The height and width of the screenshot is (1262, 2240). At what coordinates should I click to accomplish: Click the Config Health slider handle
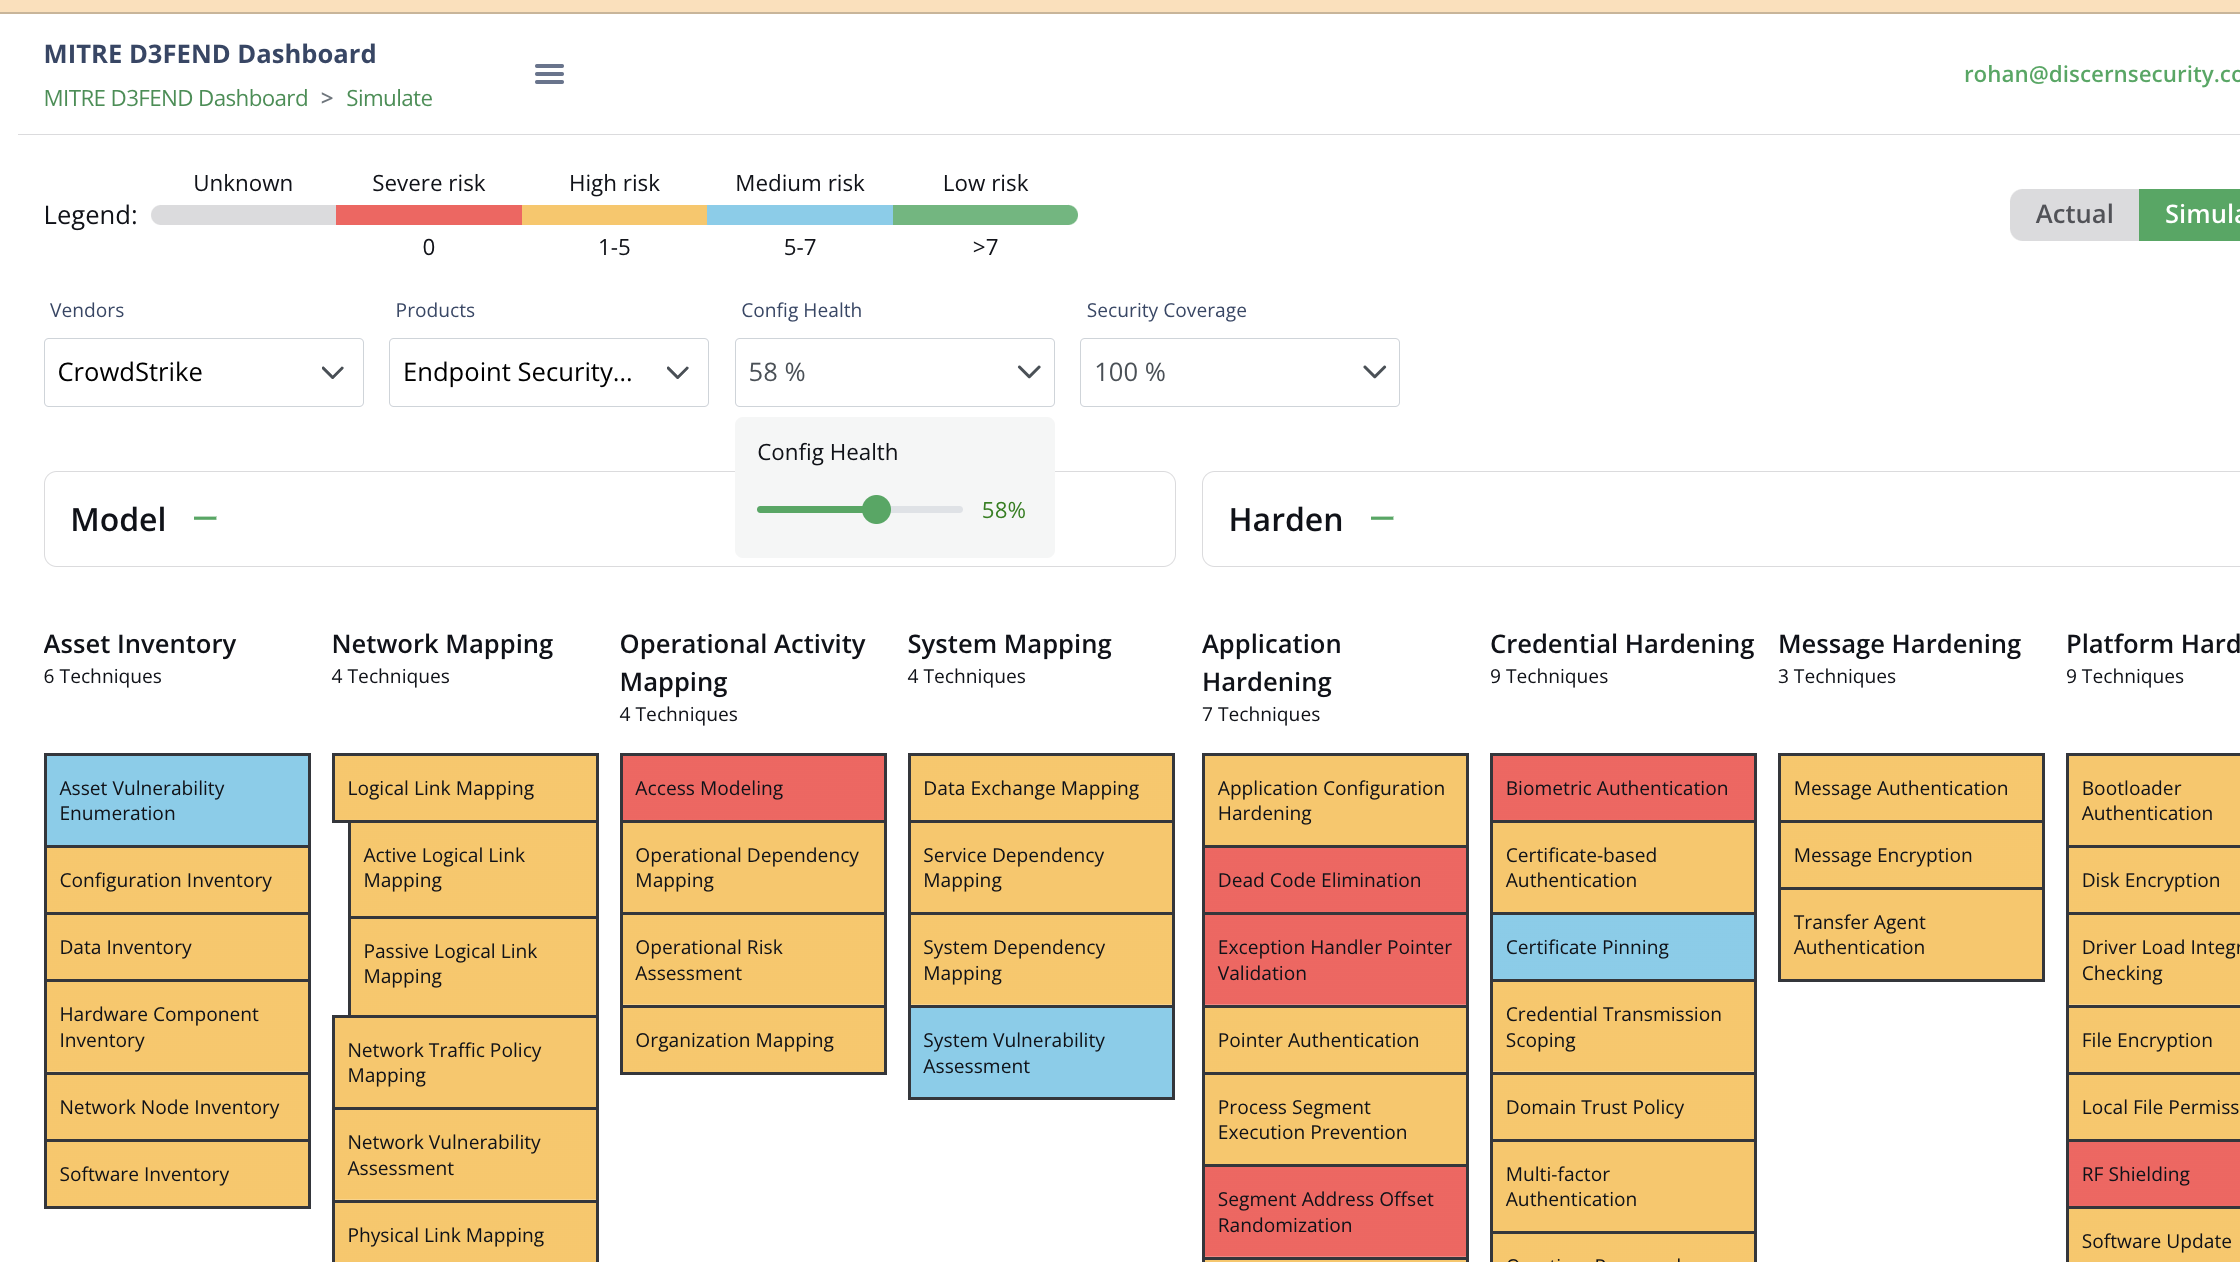pos(876,510)
